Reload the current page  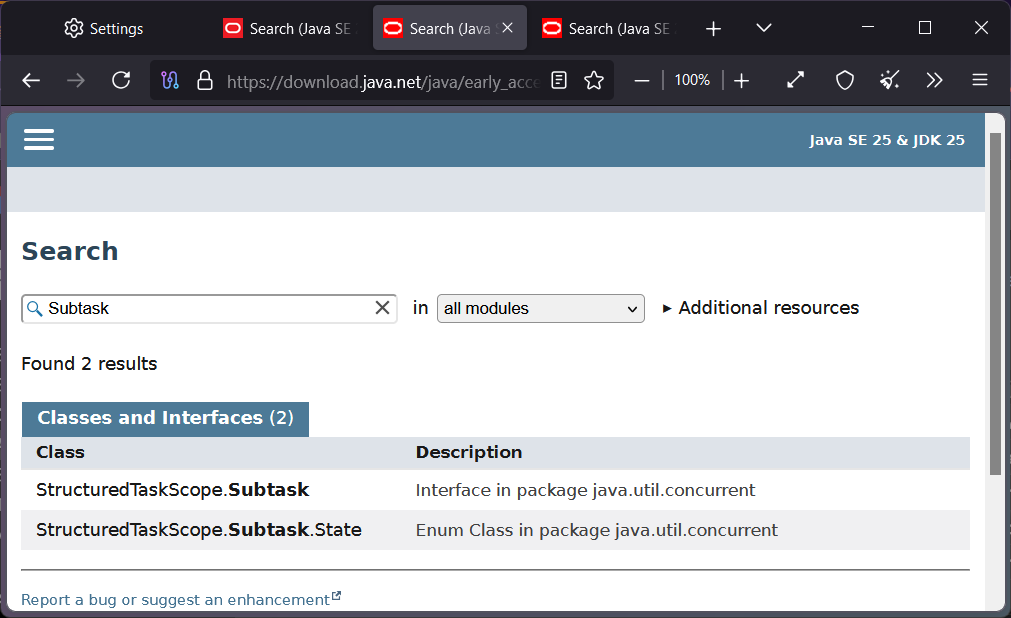coord(121,81)
